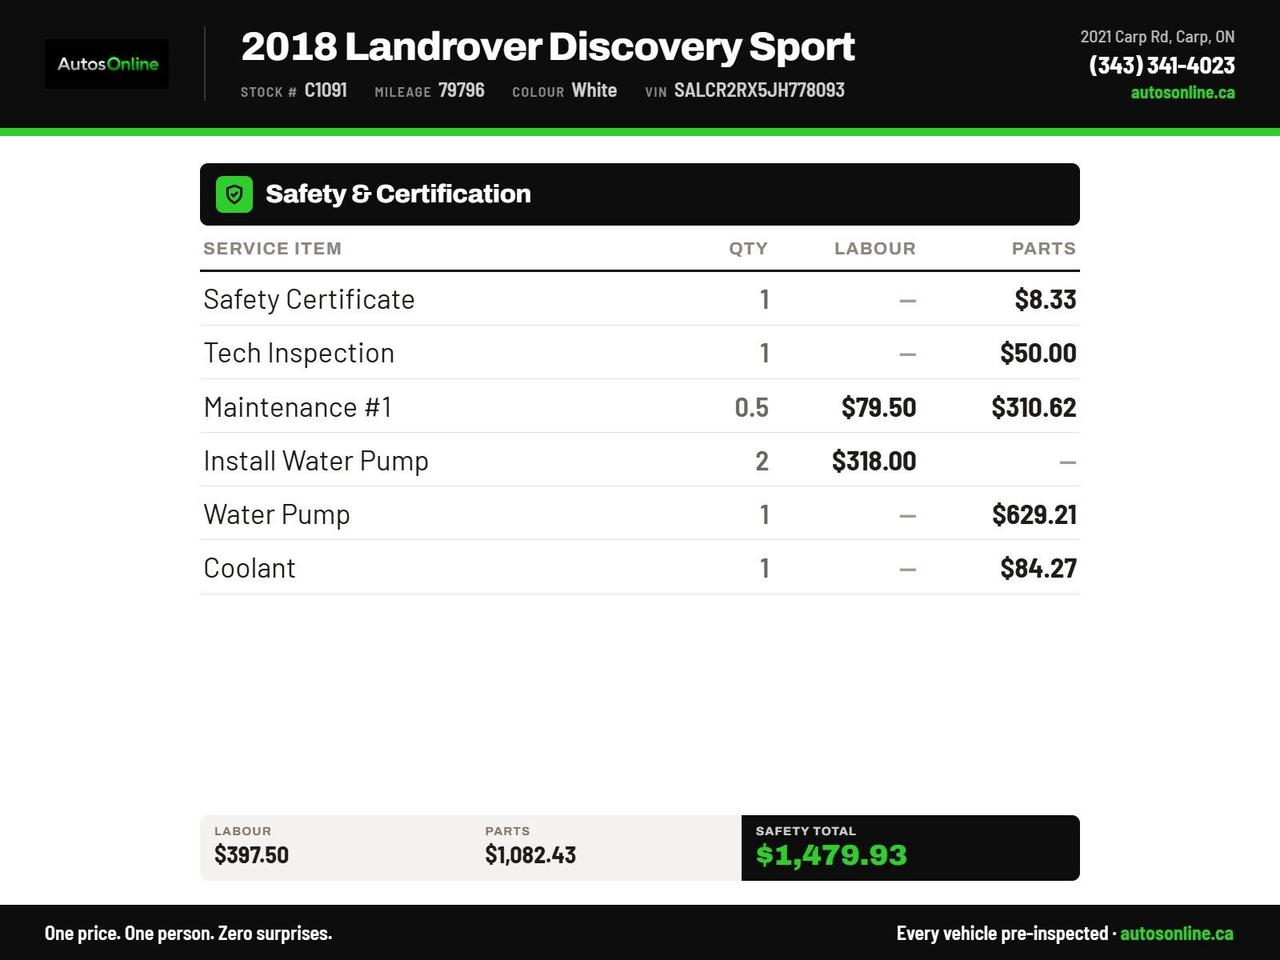Select the Install Water Pump row label
Screen dimensions: 1280x960
click(316, 461)
